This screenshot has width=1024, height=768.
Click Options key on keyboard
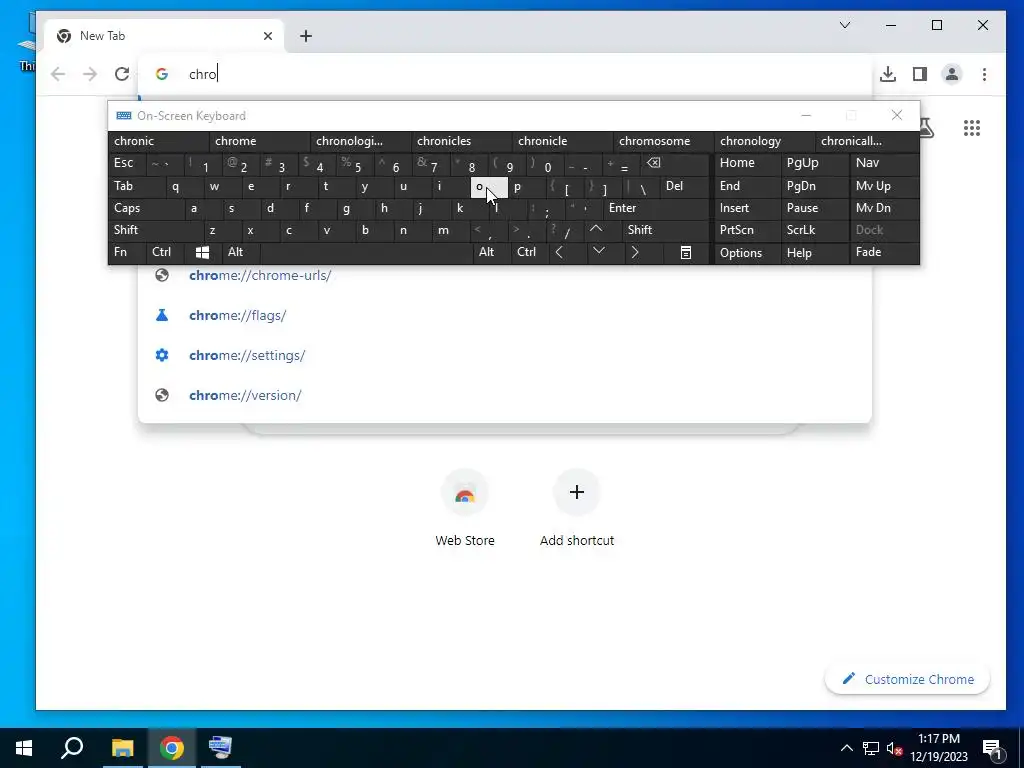(746, 253)
